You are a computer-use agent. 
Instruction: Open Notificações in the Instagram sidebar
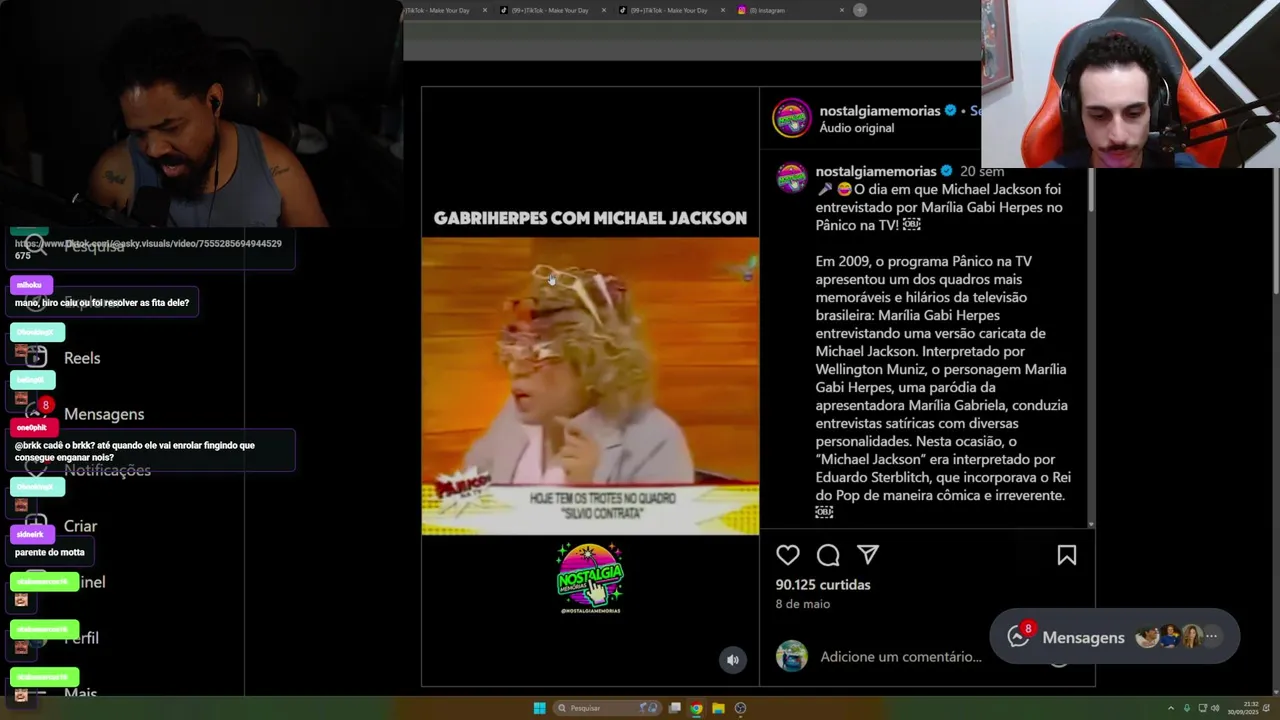(107, 470)
